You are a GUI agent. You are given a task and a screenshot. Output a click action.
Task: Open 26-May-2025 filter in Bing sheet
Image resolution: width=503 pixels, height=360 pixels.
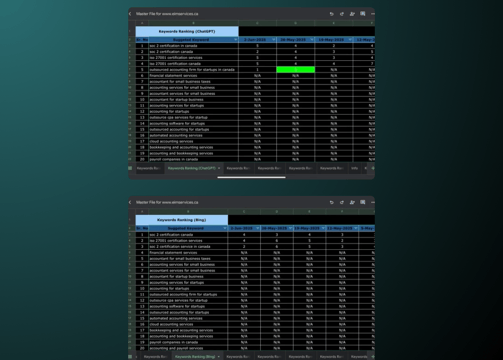tap(290, 228)
